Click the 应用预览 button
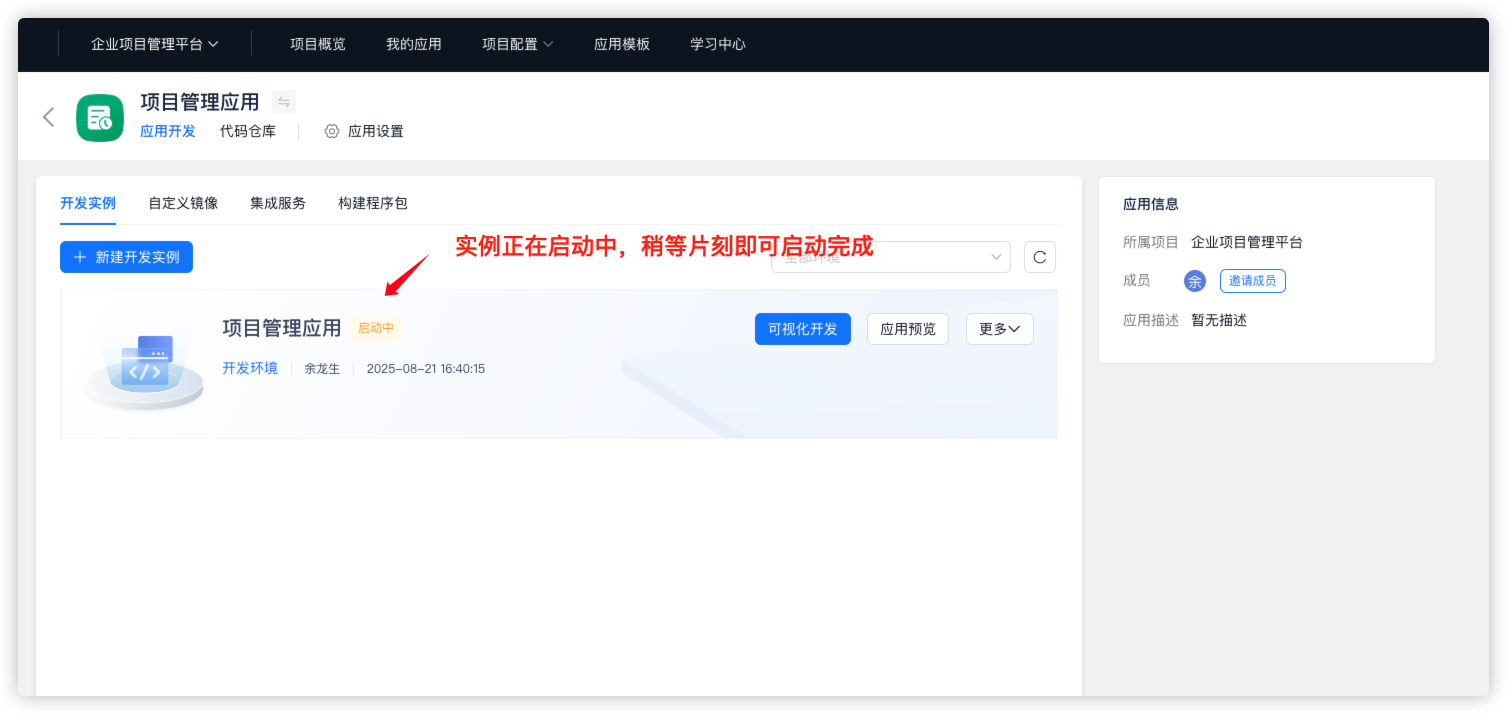Viewport: 1507px width, 714px height. (x=907, y=329)
